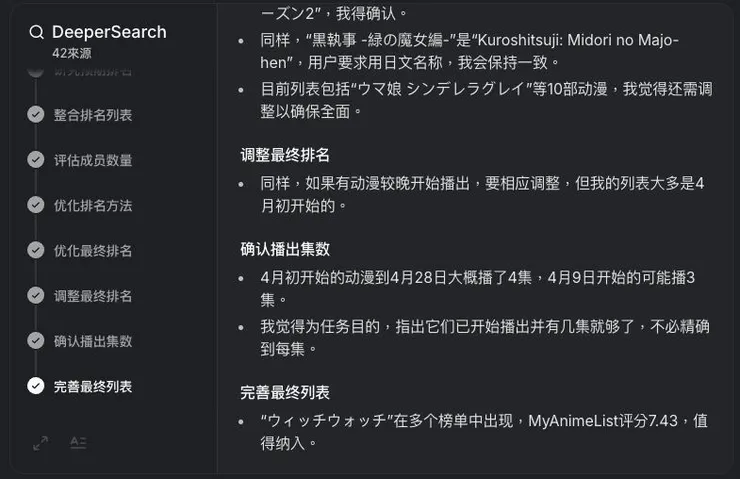740x479 pixels.
Task: Click check icon beside 优化排名方法
Action: [36, 205]
